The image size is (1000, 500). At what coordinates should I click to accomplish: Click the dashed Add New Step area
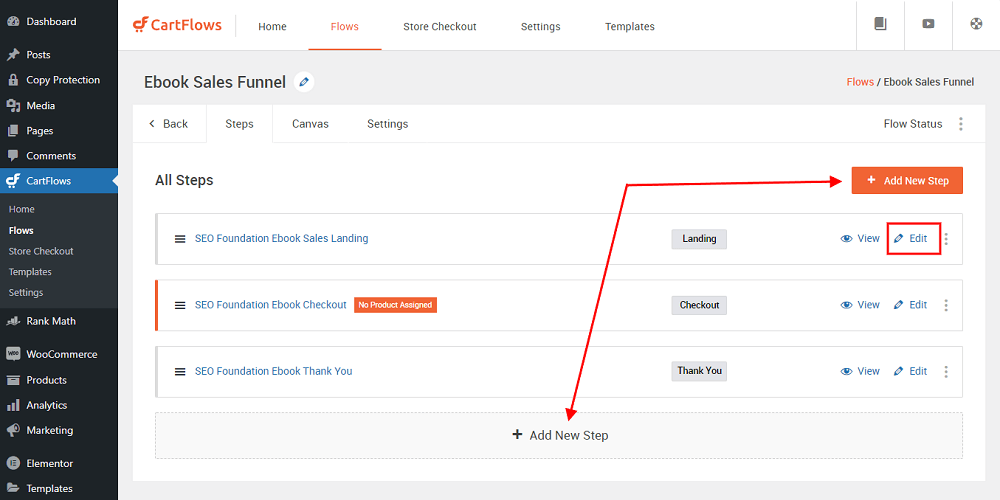tap(559, 436)
